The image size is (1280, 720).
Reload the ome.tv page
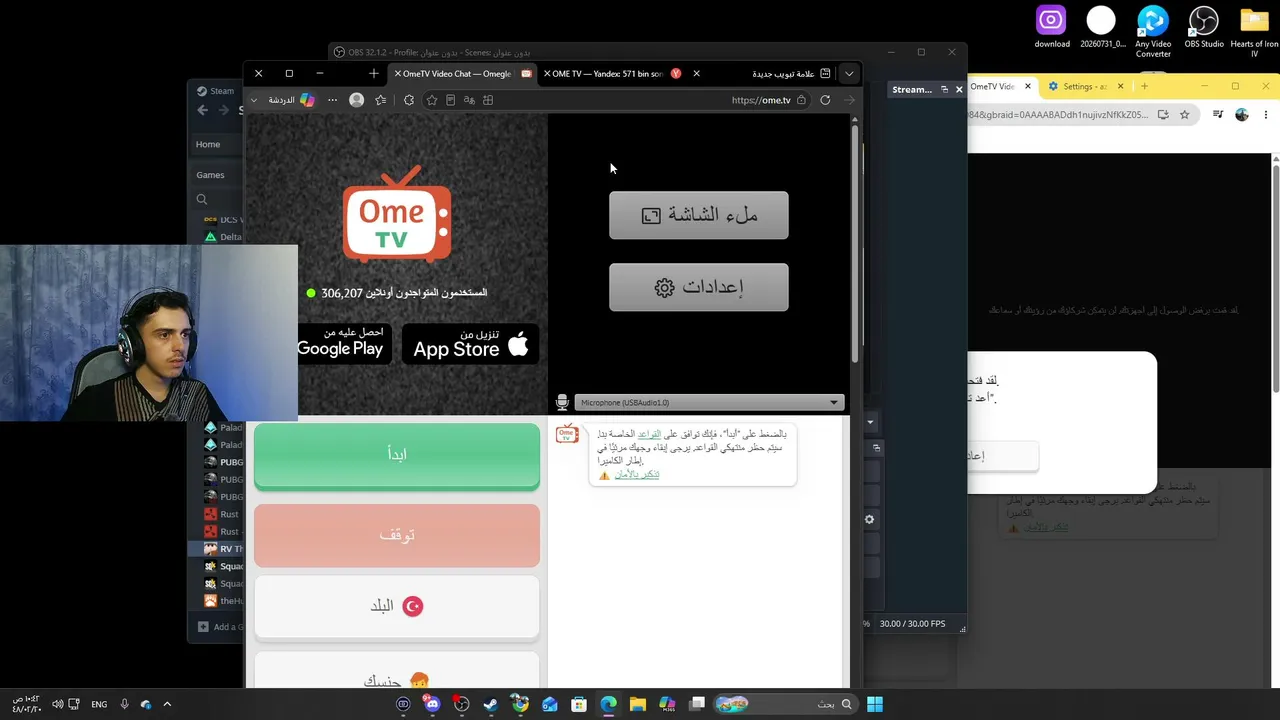(x=825, y=100)
